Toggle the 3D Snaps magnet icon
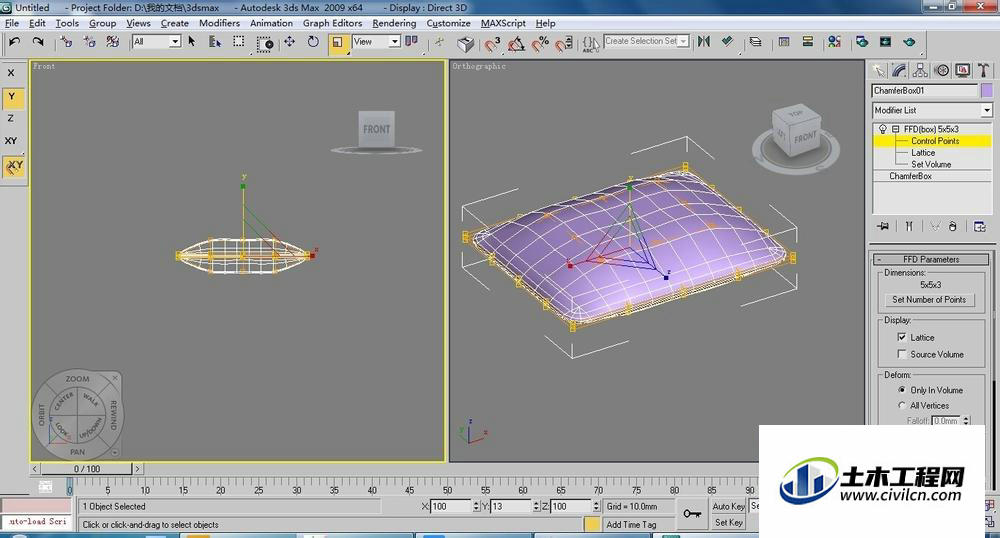Viewport: 1000px width, 538px height. (x=492, y=43)
